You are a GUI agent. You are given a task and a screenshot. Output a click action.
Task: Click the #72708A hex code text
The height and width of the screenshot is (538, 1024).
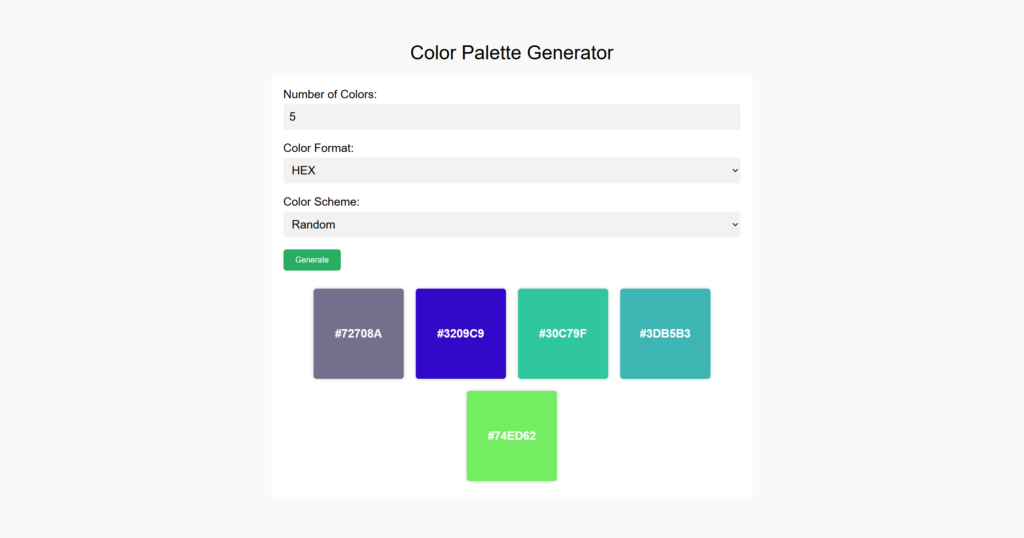click(x=358, y=334)
